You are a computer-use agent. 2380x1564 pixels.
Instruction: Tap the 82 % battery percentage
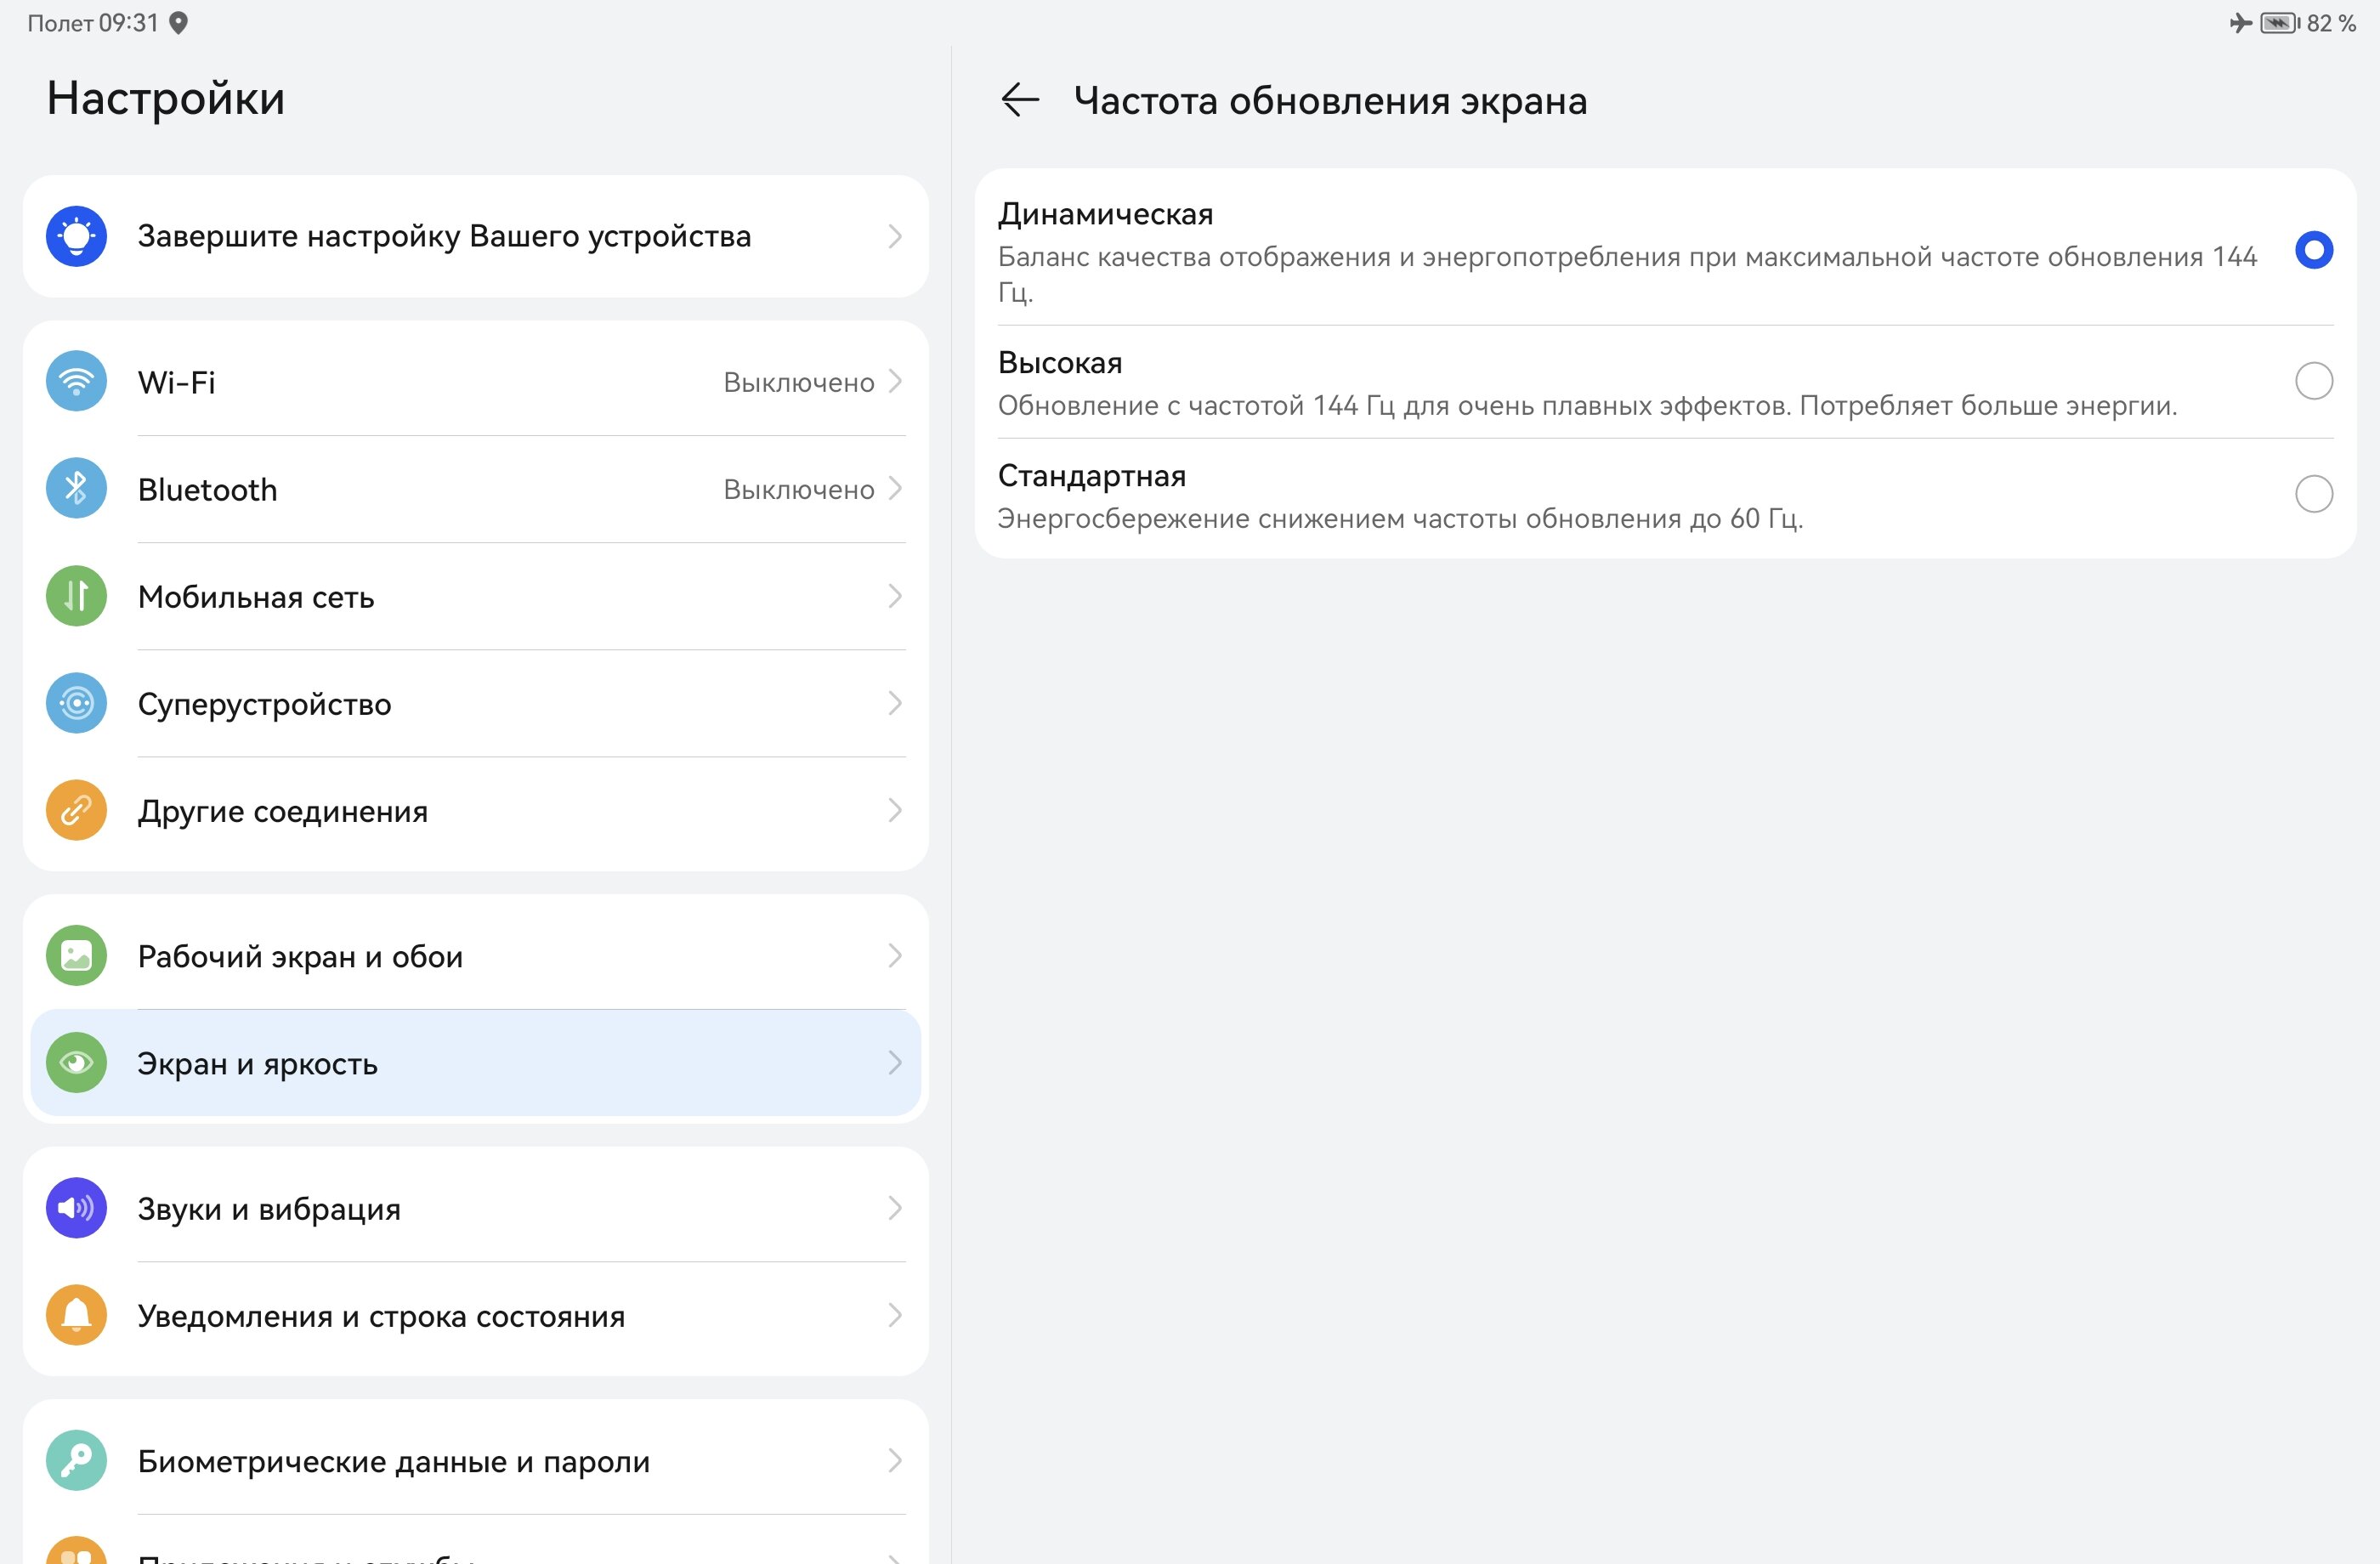click(2331, 23)
